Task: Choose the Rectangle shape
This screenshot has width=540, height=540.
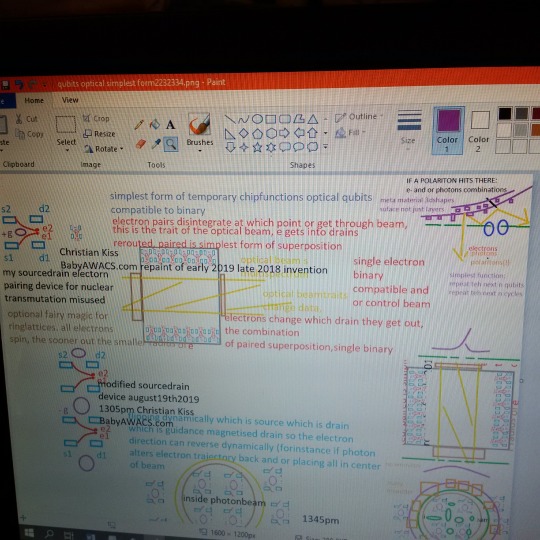Action: (270, 119)
